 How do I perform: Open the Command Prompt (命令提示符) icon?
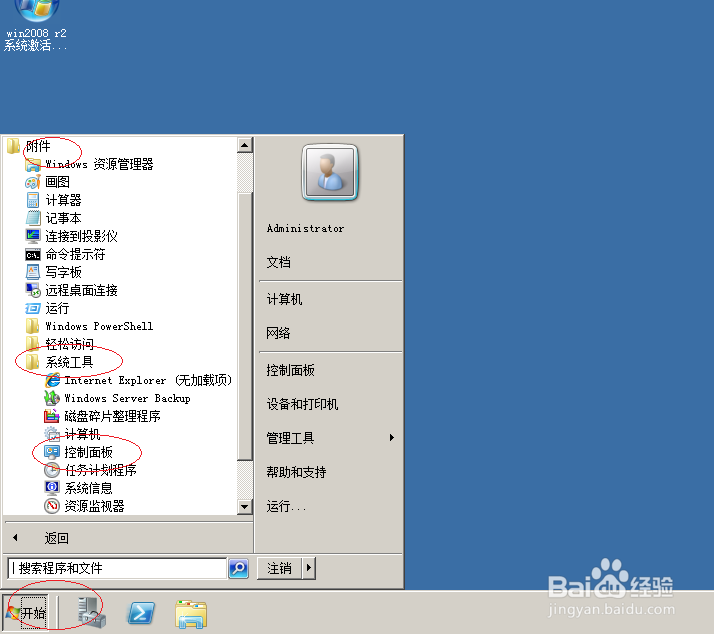(x=33, y=254)
